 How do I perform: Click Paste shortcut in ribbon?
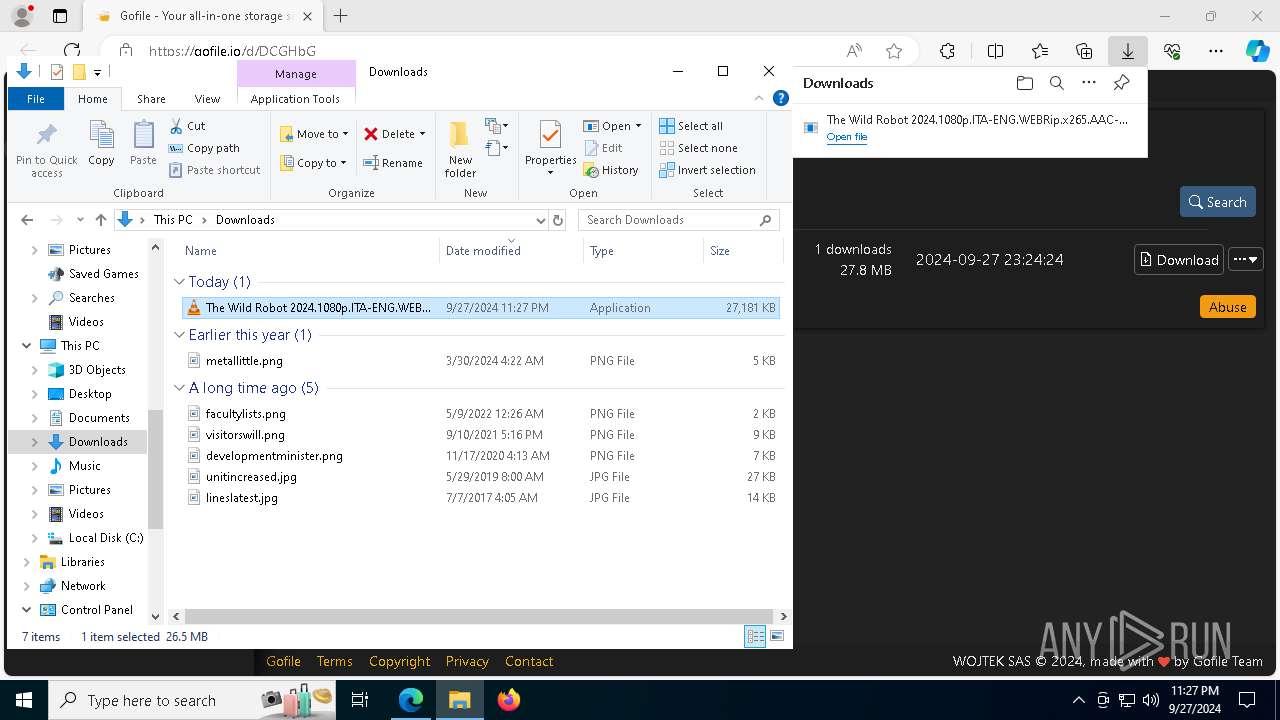click(x=214, y=170)
